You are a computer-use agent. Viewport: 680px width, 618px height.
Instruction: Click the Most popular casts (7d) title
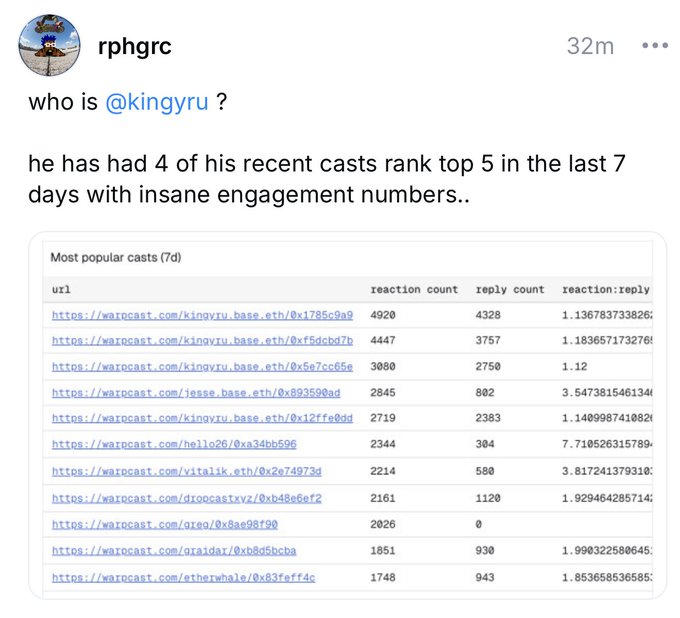(116, 258)
